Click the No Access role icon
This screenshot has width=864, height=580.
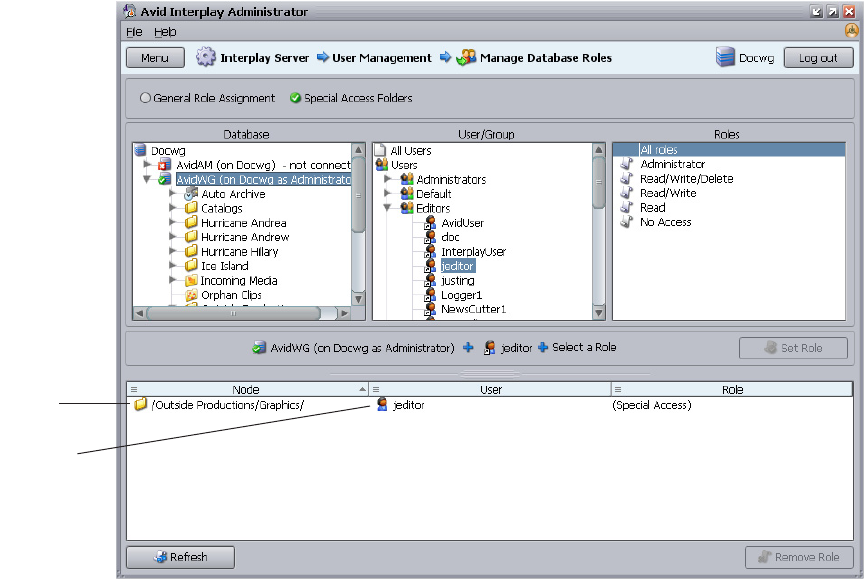pyautogui.click(x=626, y=222)
